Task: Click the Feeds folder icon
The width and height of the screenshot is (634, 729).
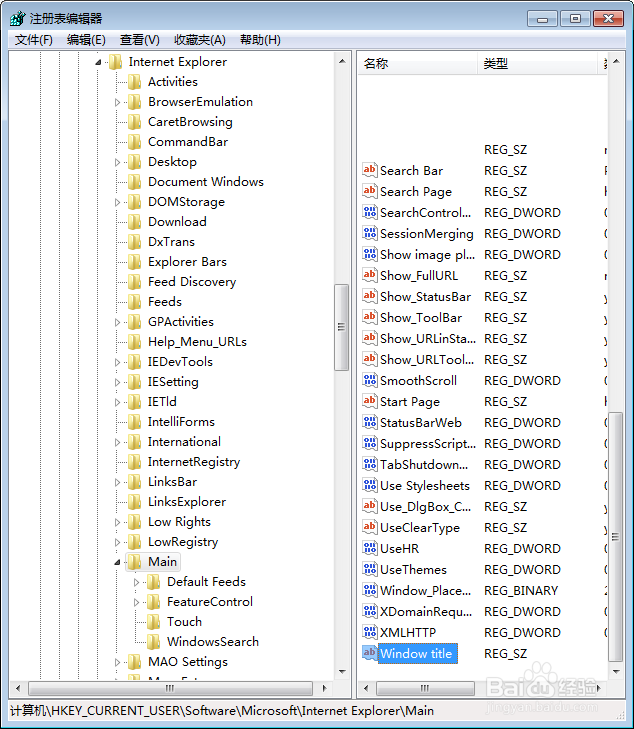Action: click(x=135, y=302)
